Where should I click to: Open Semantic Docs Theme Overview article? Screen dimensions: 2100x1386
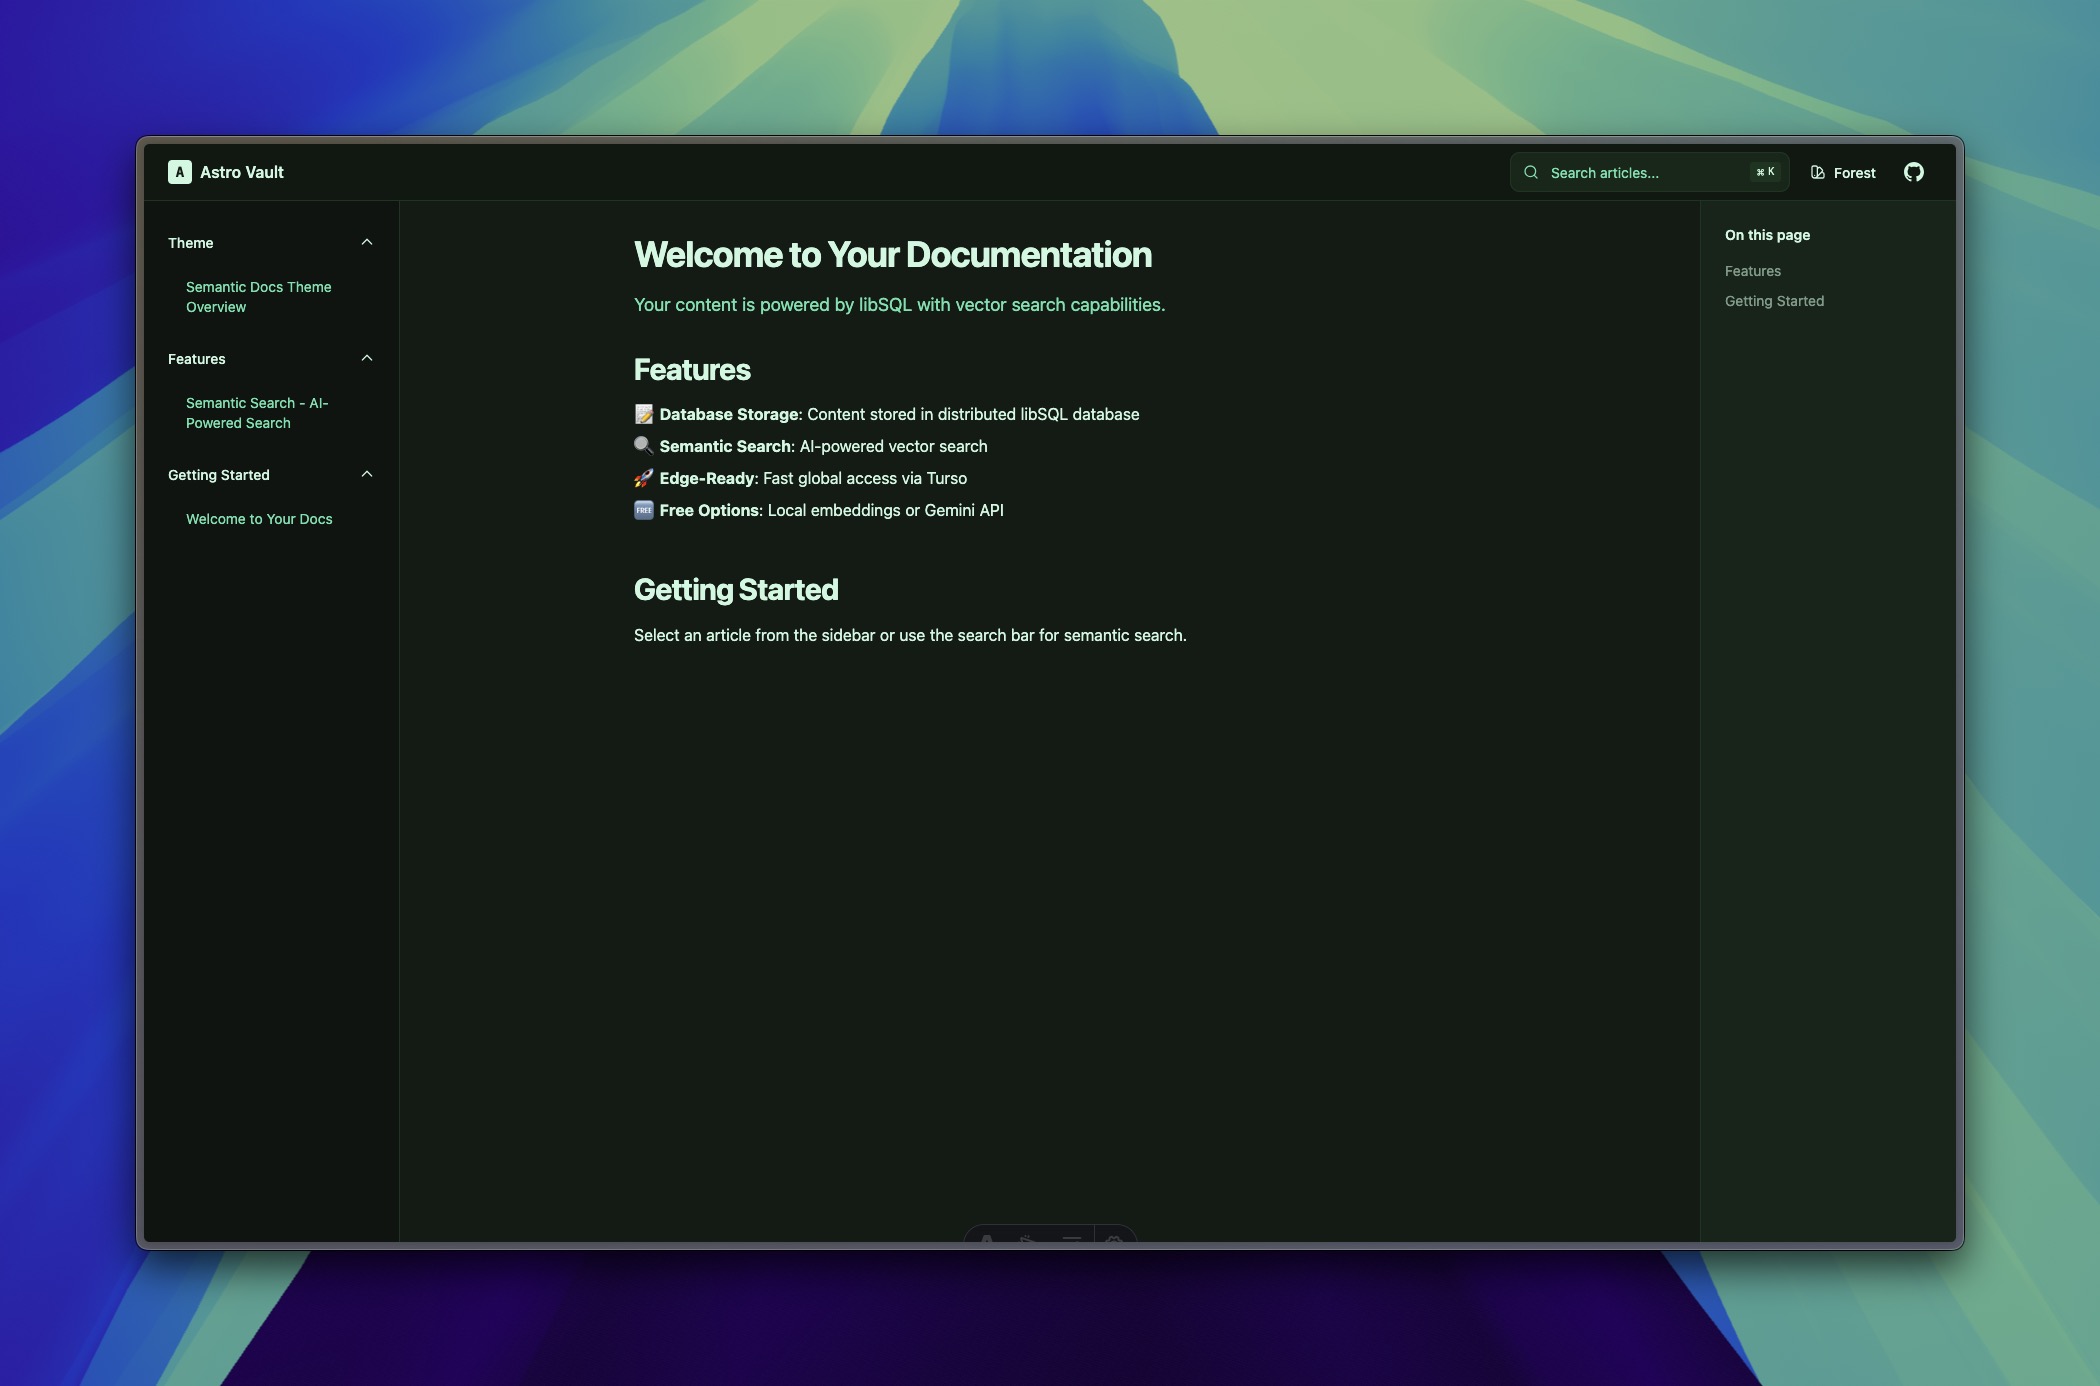pos(258,297)
